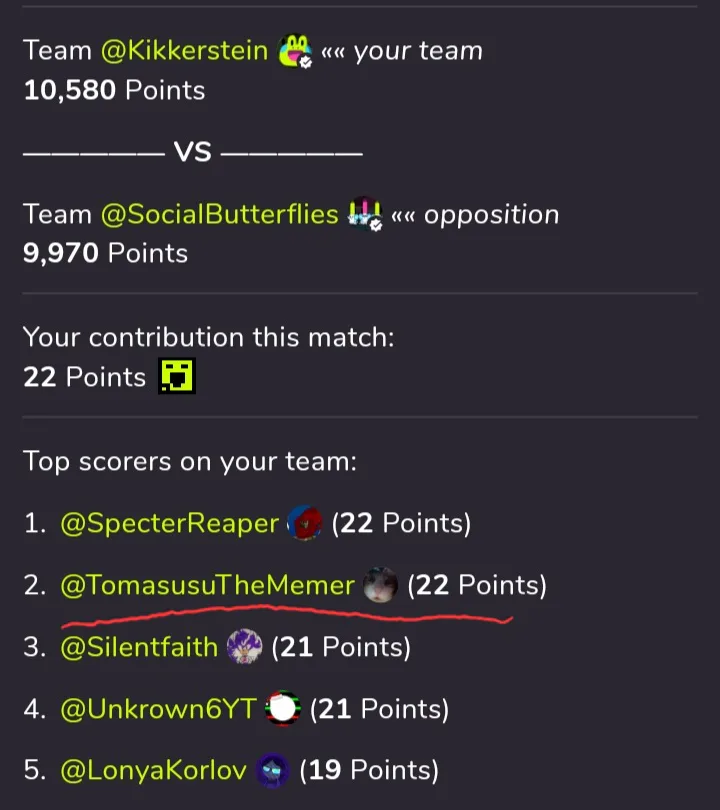Click SpecterReaper's round avatar icon
Screen dimensions: 720x810
pos(305,523)
